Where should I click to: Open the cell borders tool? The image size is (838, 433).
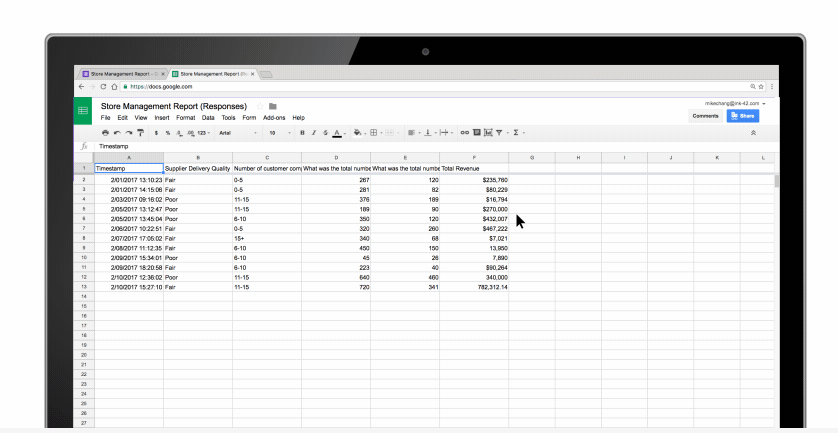tap(374, 133)
